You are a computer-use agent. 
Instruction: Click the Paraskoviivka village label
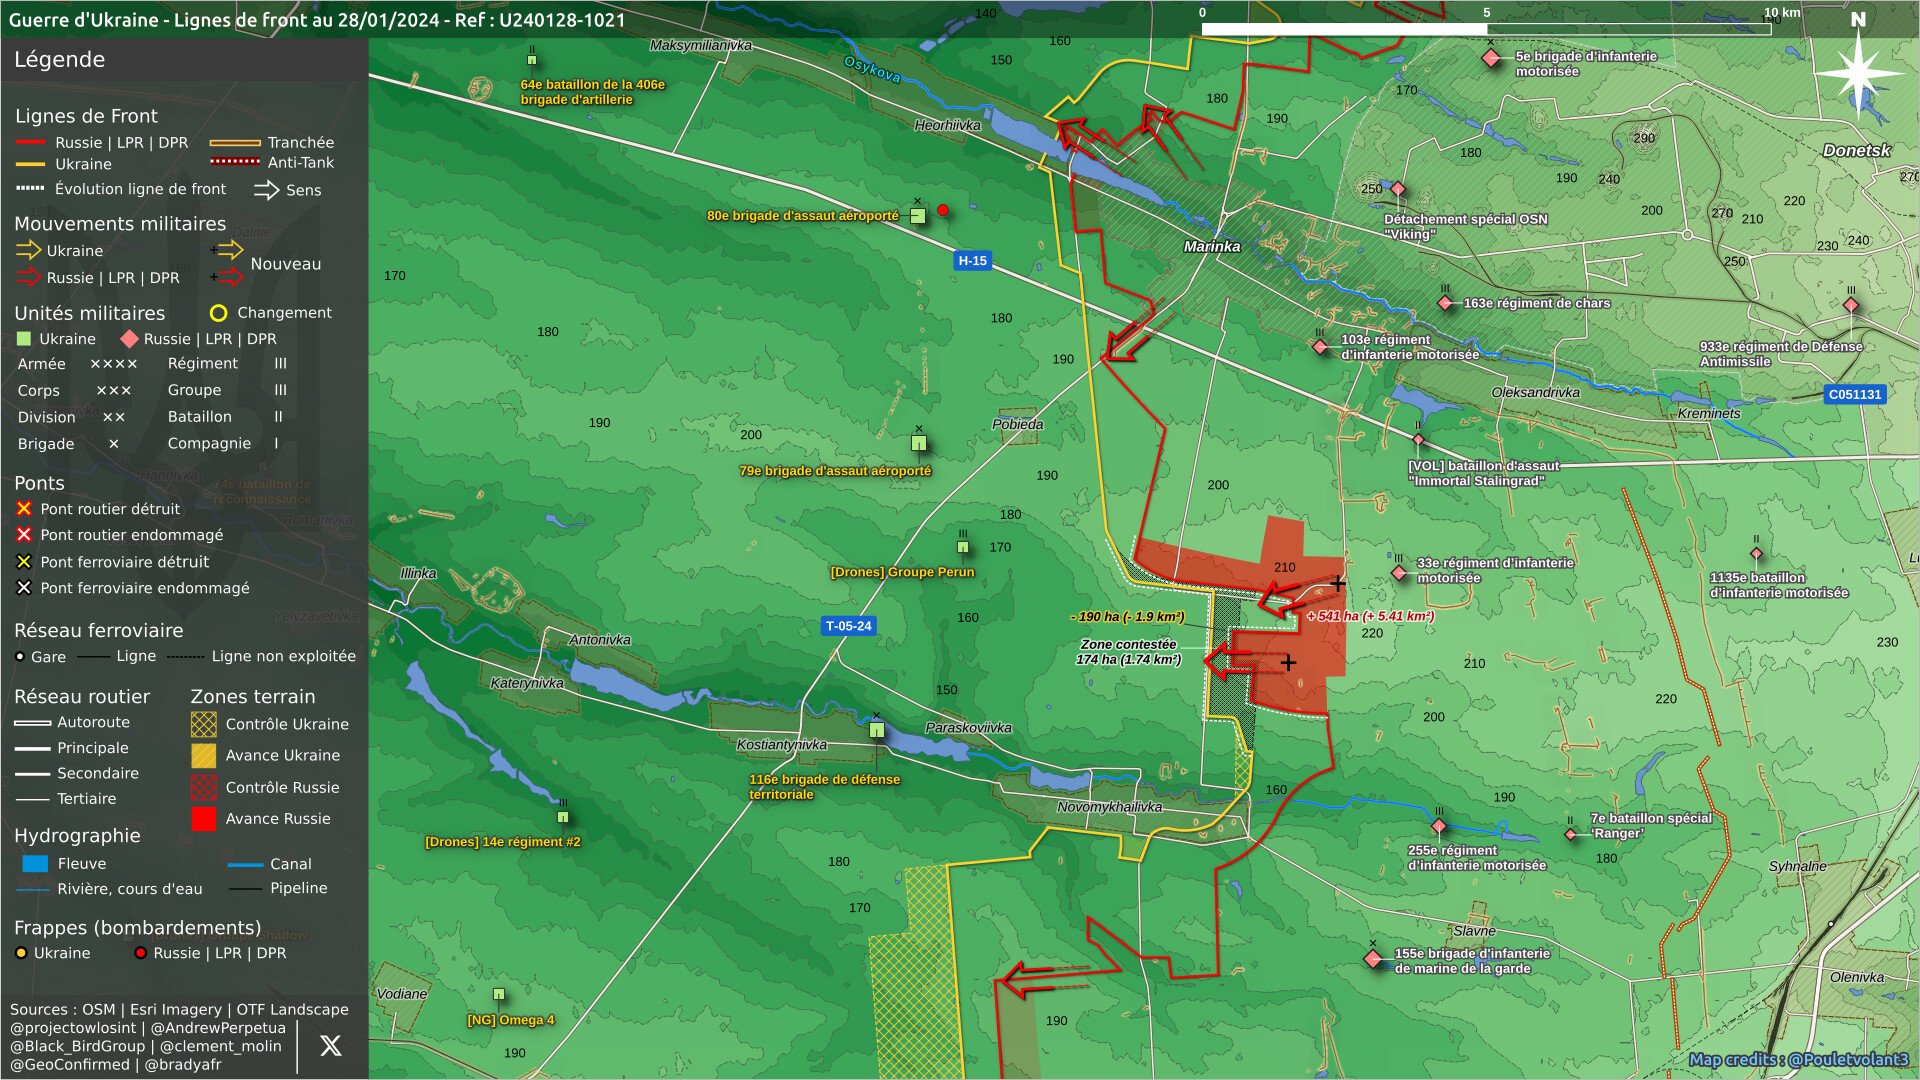[968, 727]
